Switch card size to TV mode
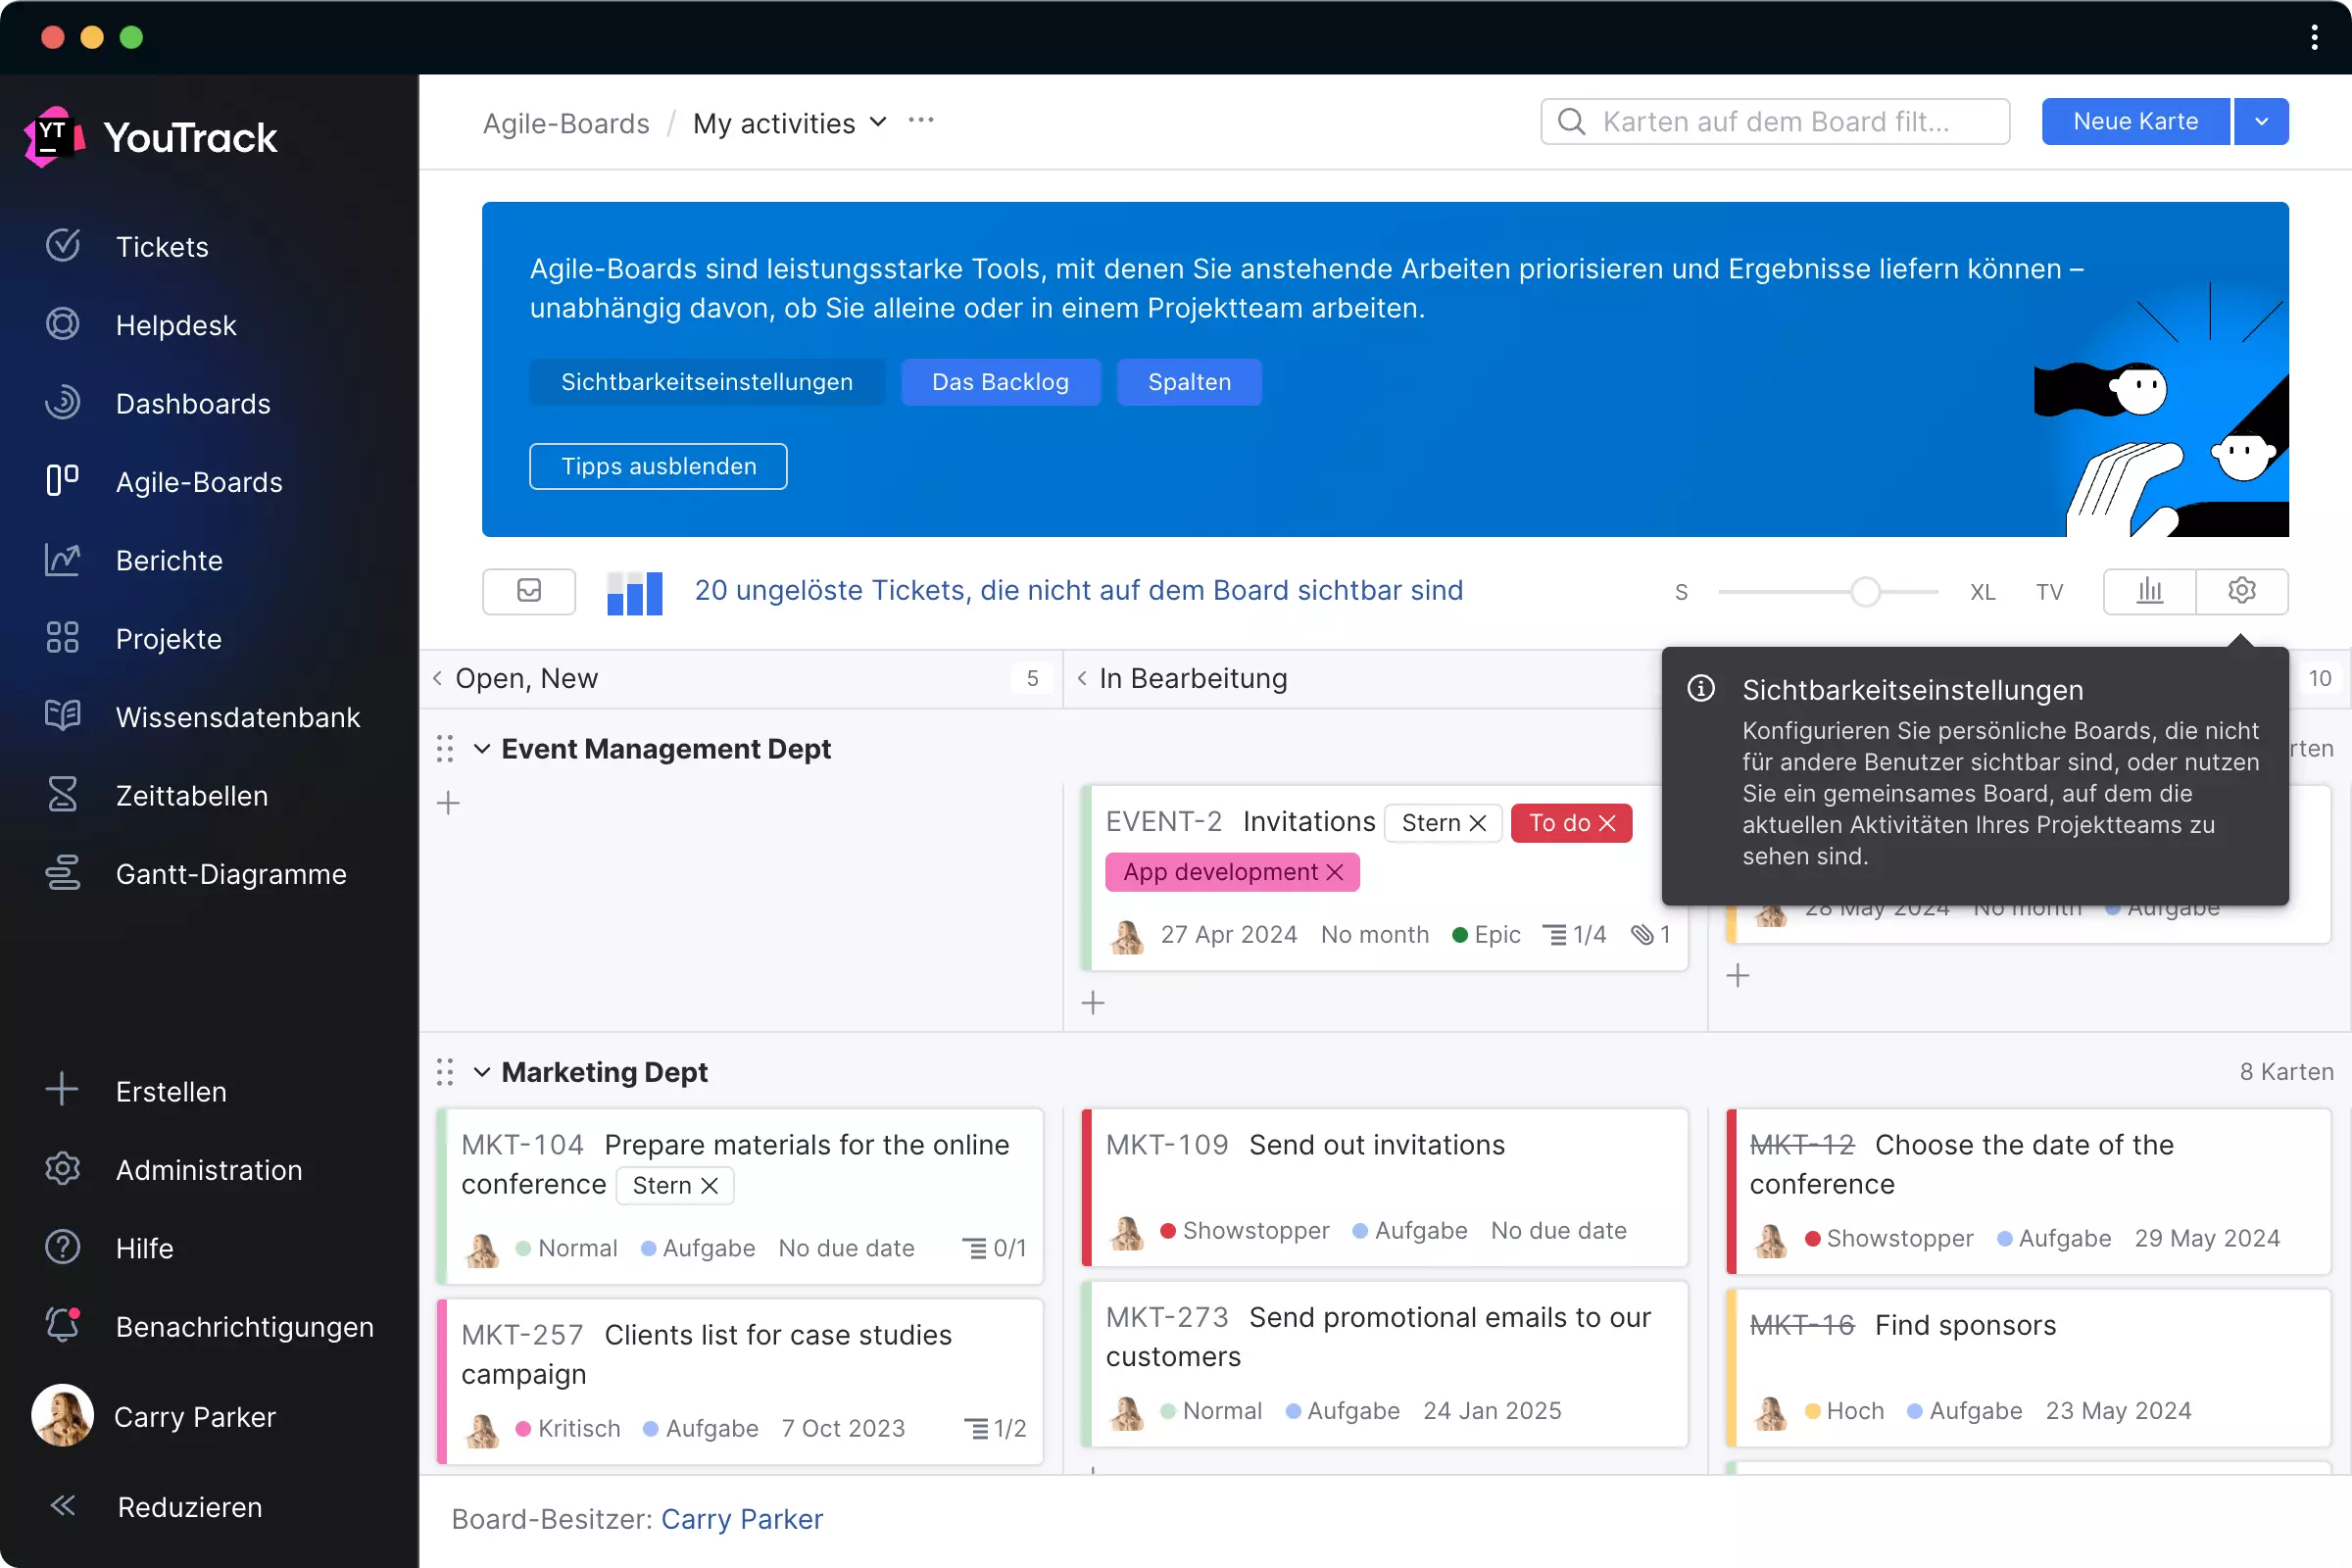 pos(2049,592)
